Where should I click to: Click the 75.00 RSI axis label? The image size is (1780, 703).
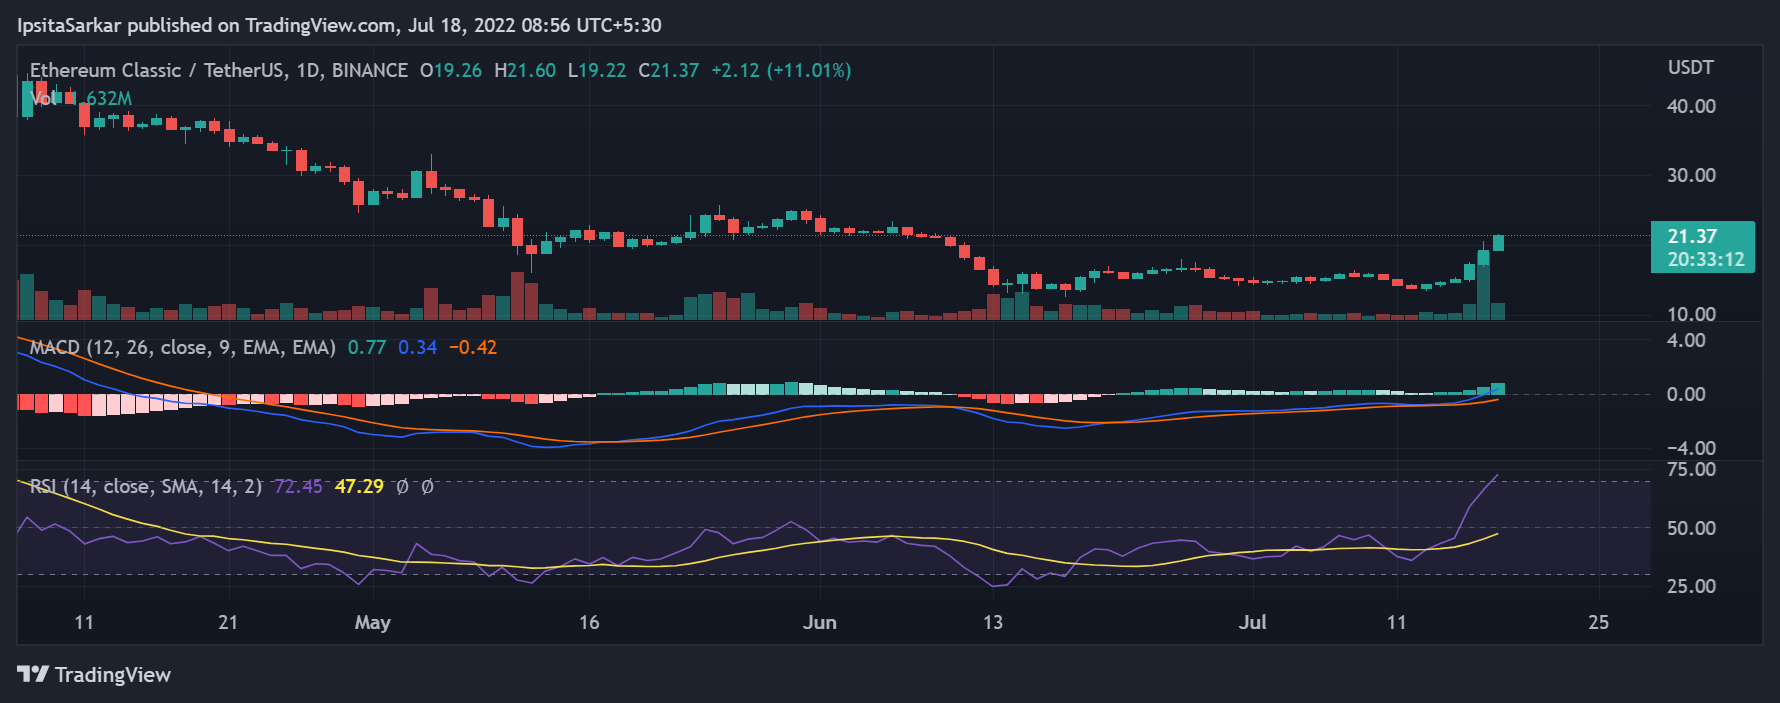point(1691,469)
